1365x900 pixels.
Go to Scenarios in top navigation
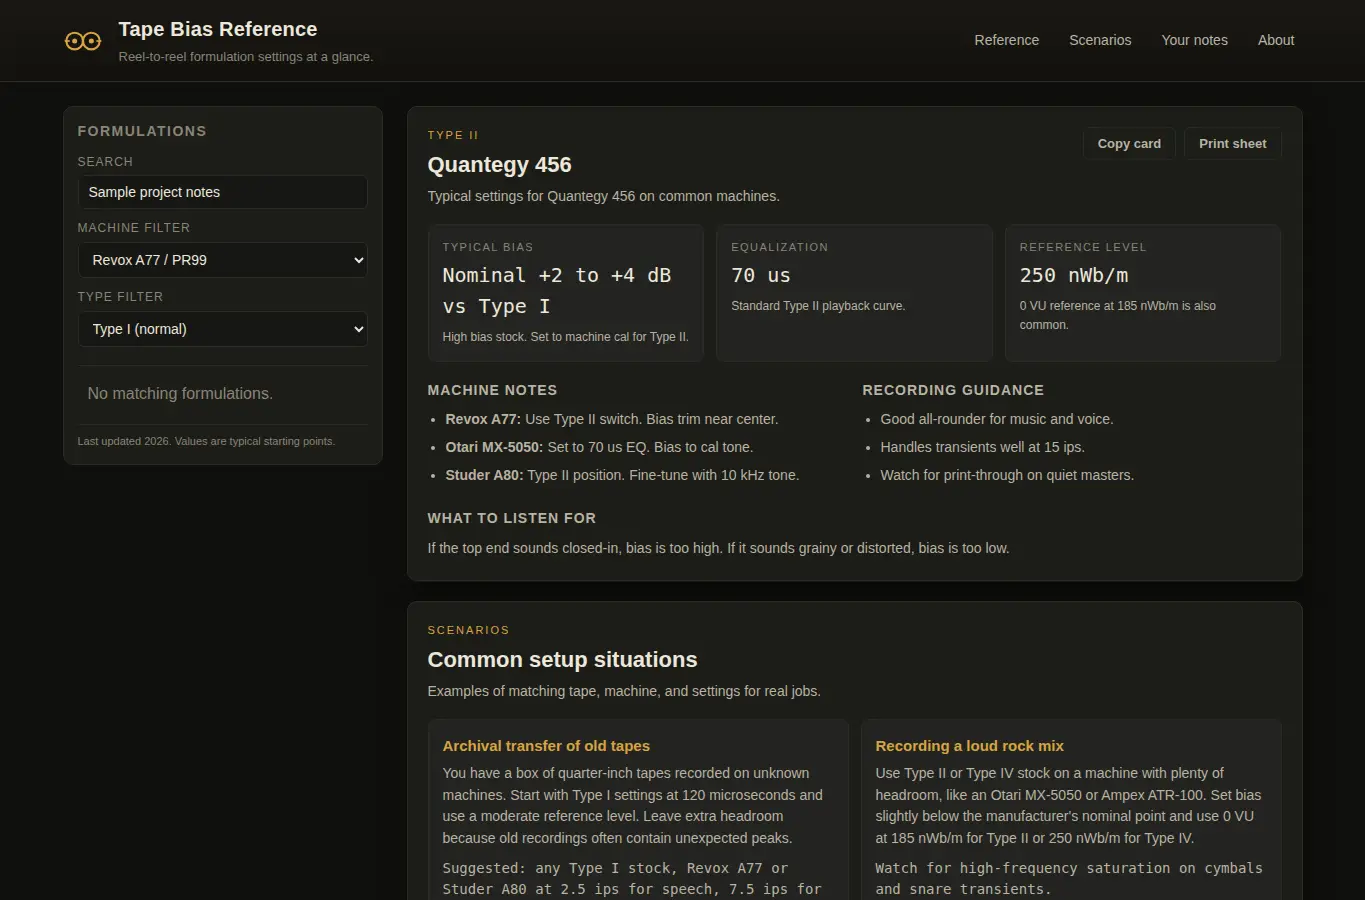point(1100,40)
